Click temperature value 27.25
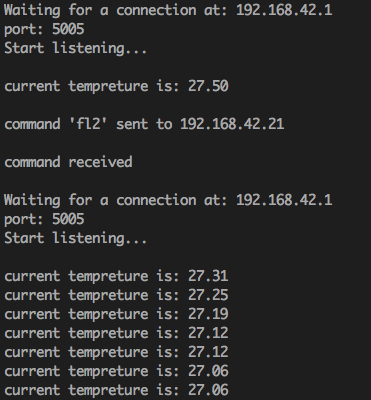Image resolution: width=371 pixels, height=400 pixels. [208, 295]
